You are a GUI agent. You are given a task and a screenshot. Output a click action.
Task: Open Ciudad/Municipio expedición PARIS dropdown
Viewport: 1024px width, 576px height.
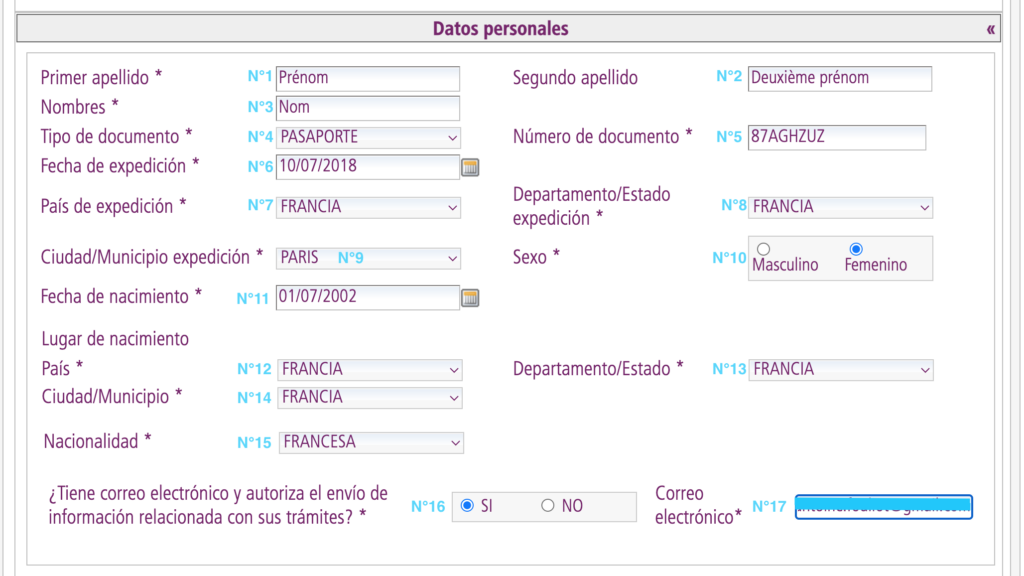368,258
